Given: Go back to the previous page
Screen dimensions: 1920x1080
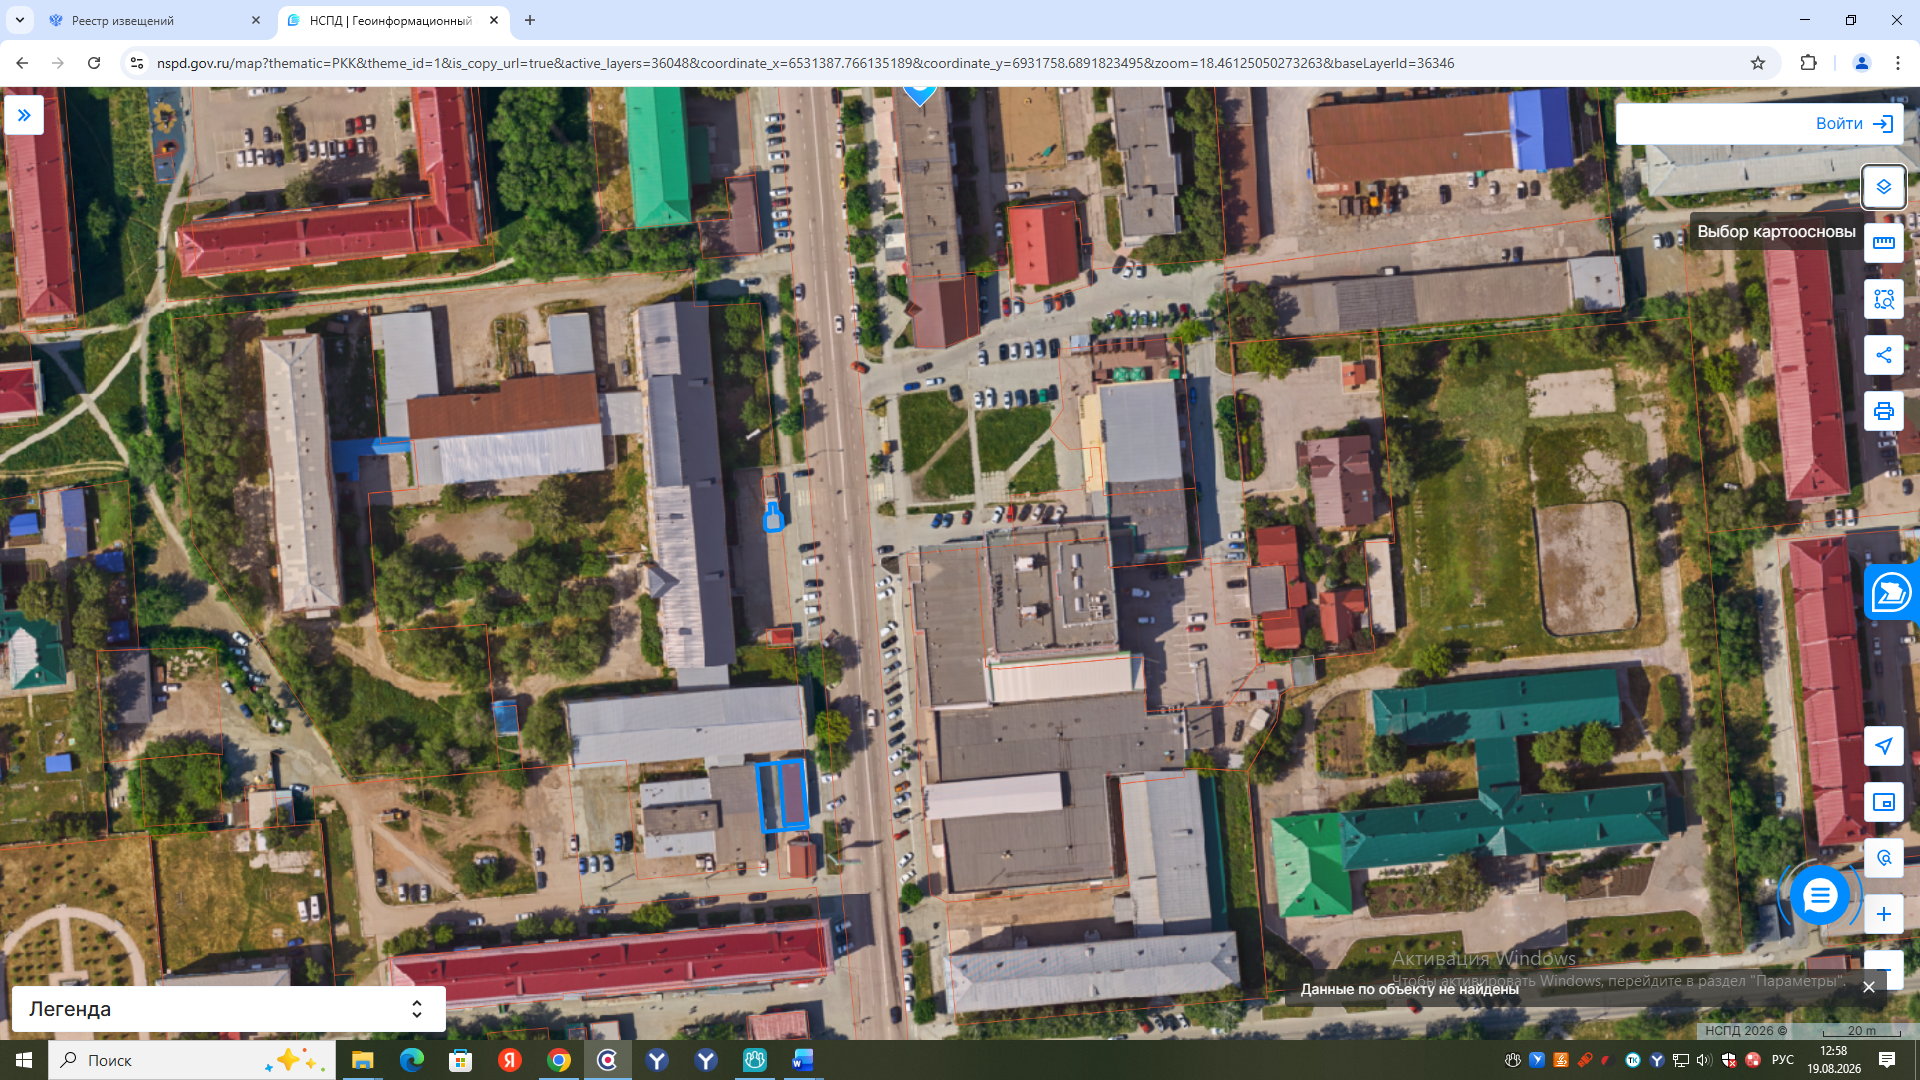Looking at the screenshot, I should (22, 63).
